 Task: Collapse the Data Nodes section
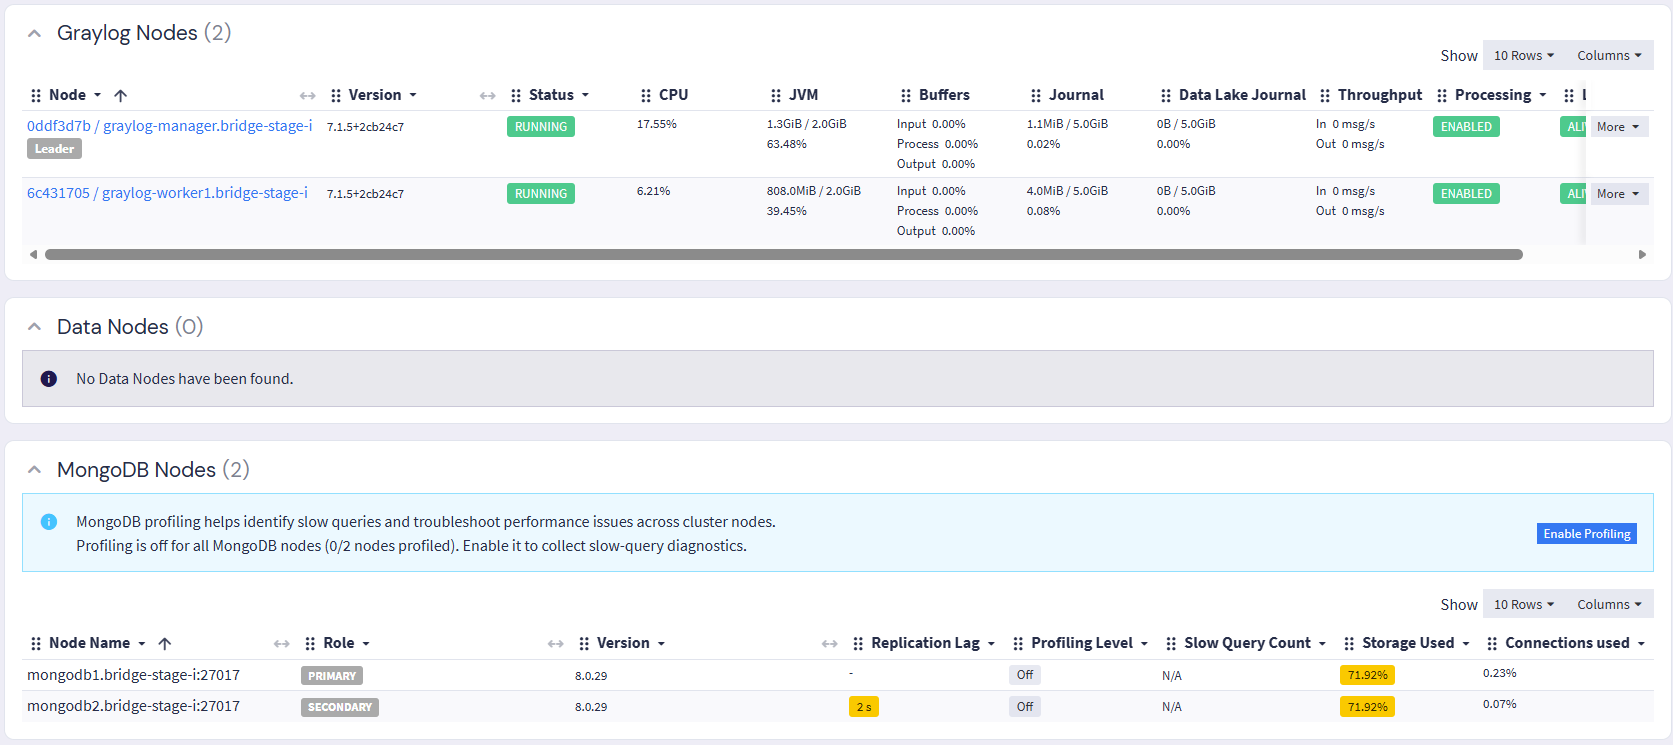(35, 327)
